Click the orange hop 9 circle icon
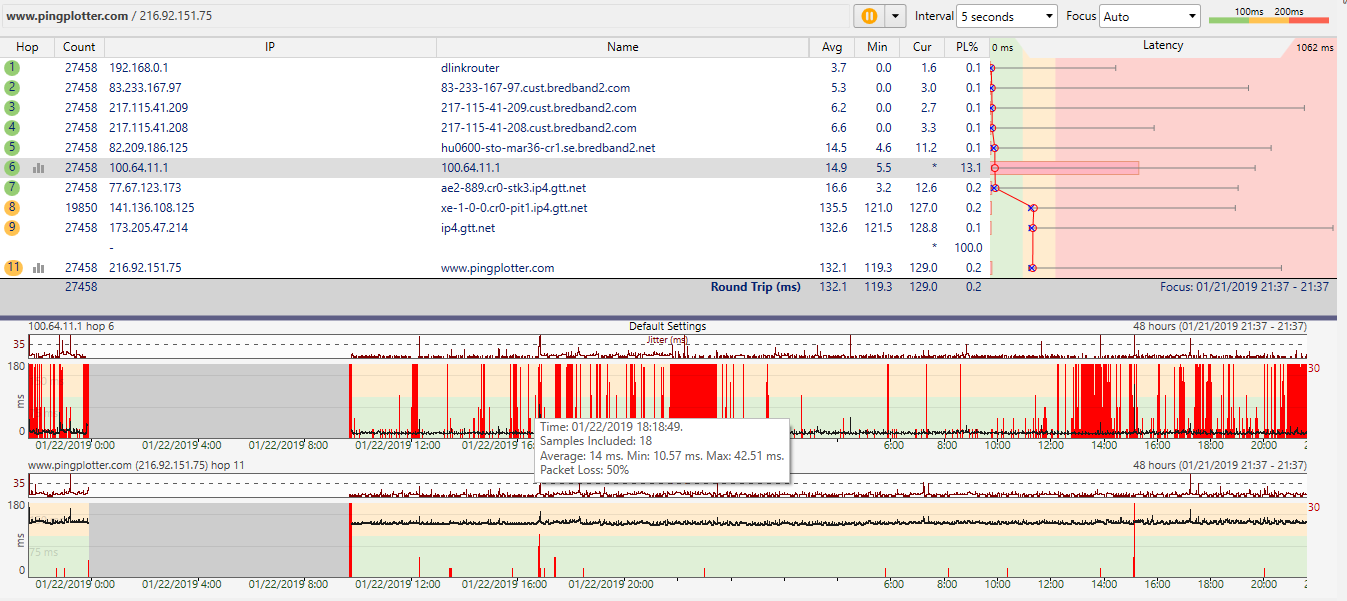 click(x=12, y=228)
